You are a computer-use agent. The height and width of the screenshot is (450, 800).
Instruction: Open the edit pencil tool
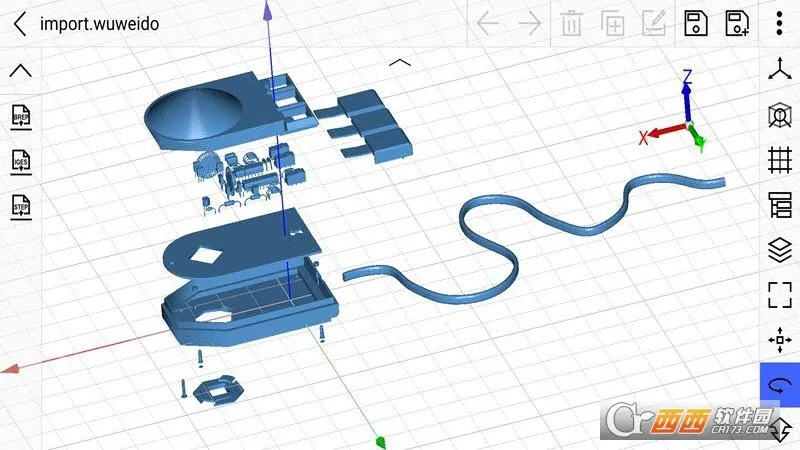pos(654,23)
